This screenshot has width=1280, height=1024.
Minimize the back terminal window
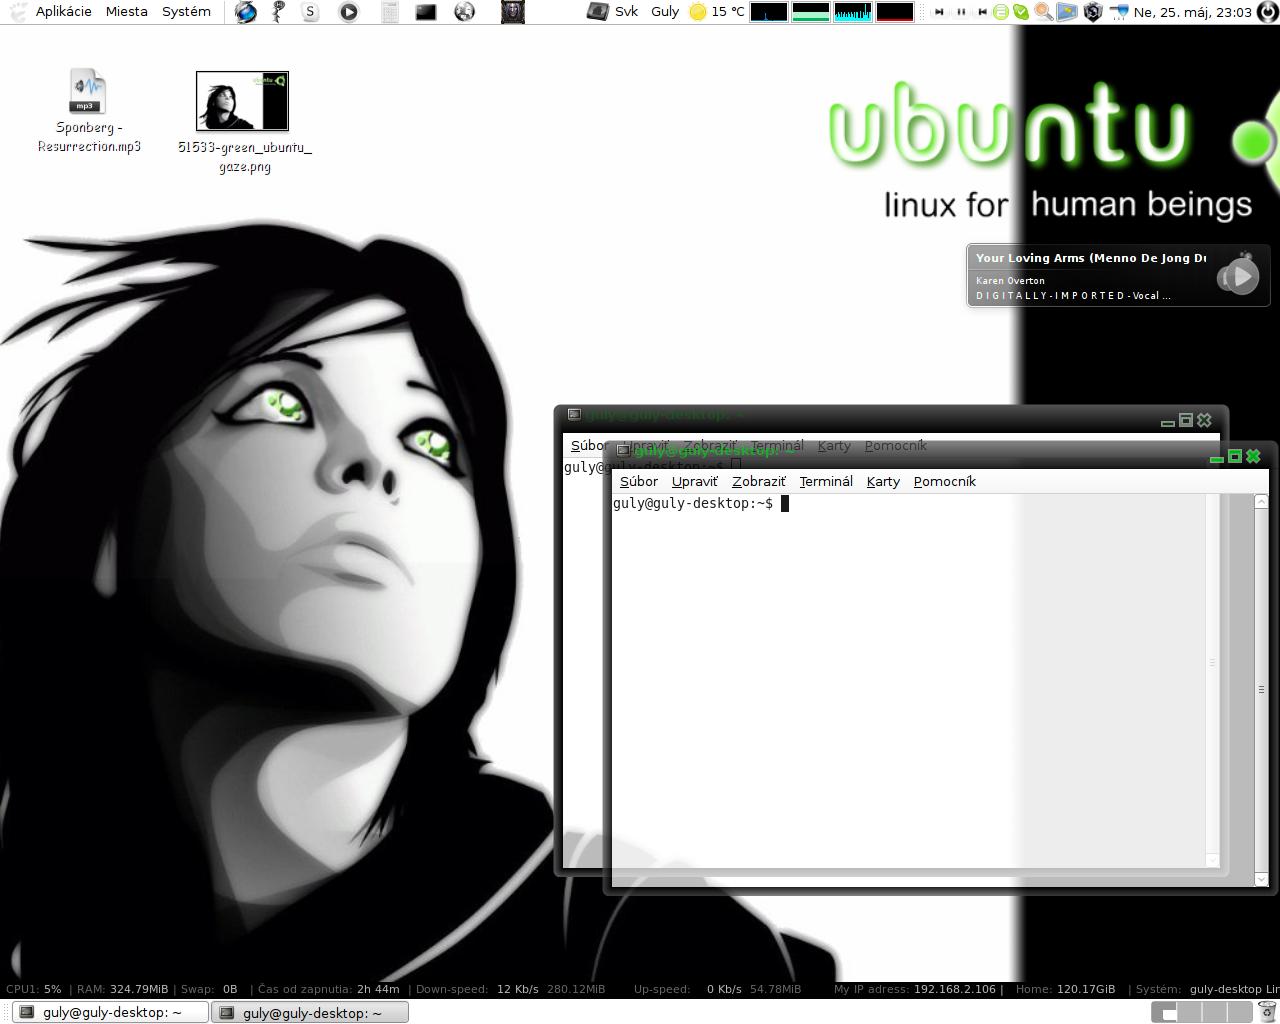coord(1168,422)
